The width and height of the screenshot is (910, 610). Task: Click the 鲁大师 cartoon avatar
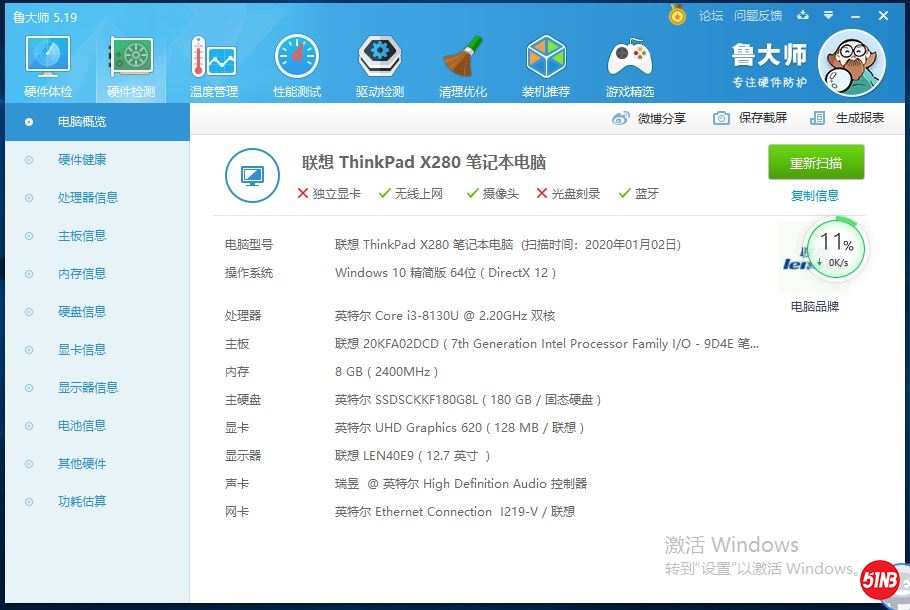point(850,62)
